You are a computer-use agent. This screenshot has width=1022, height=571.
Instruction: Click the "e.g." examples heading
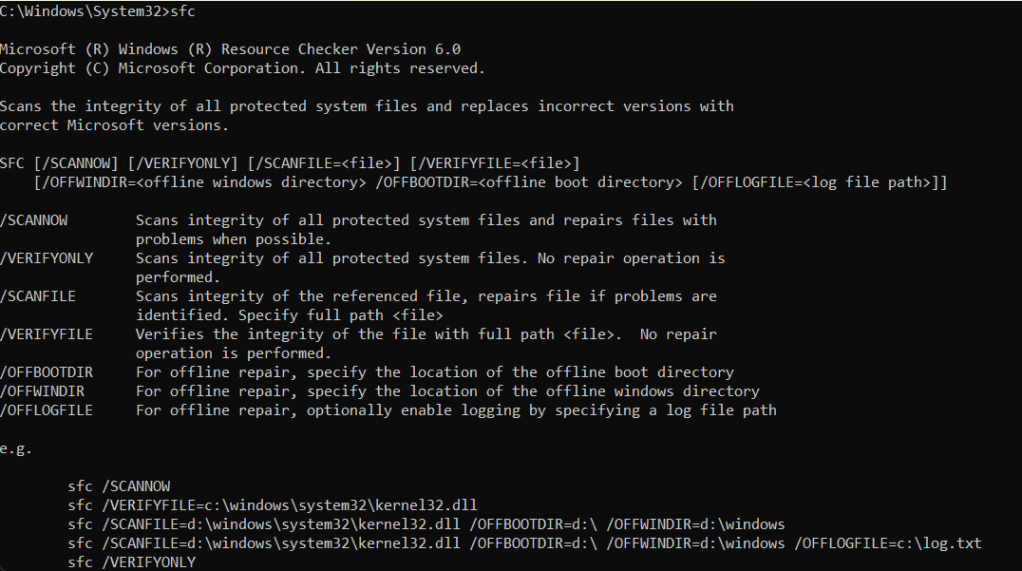tap(16, 448)
